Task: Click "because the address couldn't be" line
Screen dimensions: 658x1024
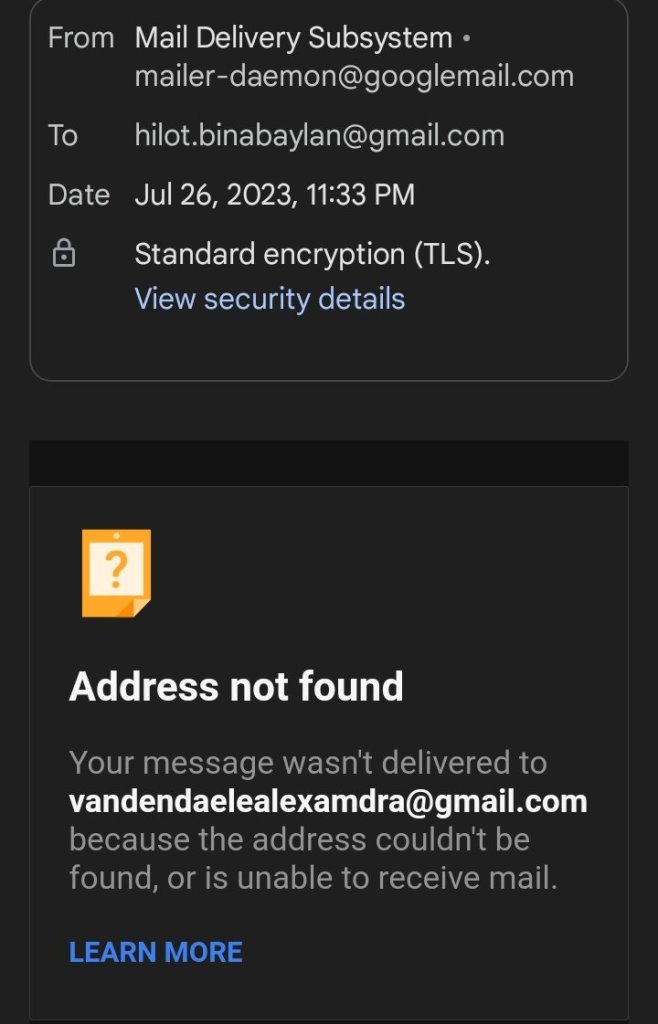Action: [299, 839]
